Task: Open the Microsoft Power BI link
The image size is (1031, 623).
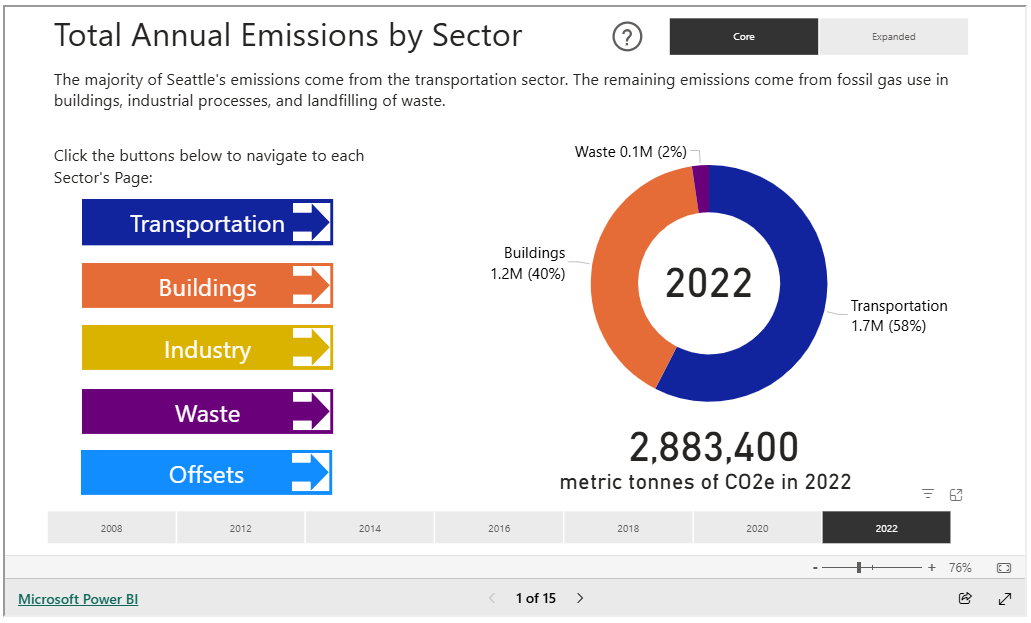Action: (x=78, y=599)
